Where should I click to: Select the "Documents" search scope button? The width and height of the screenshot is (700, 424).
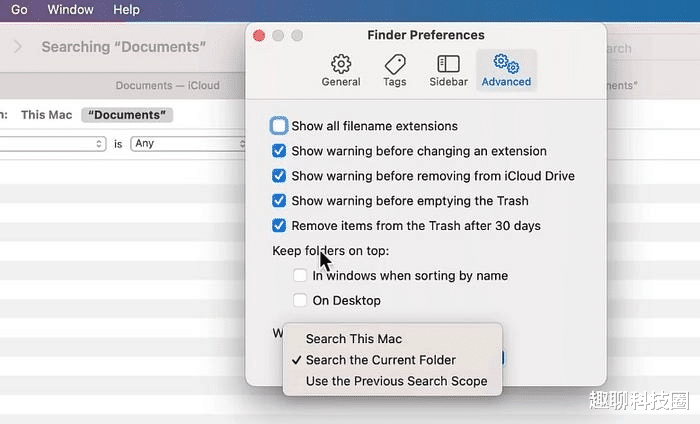[127, 115]
